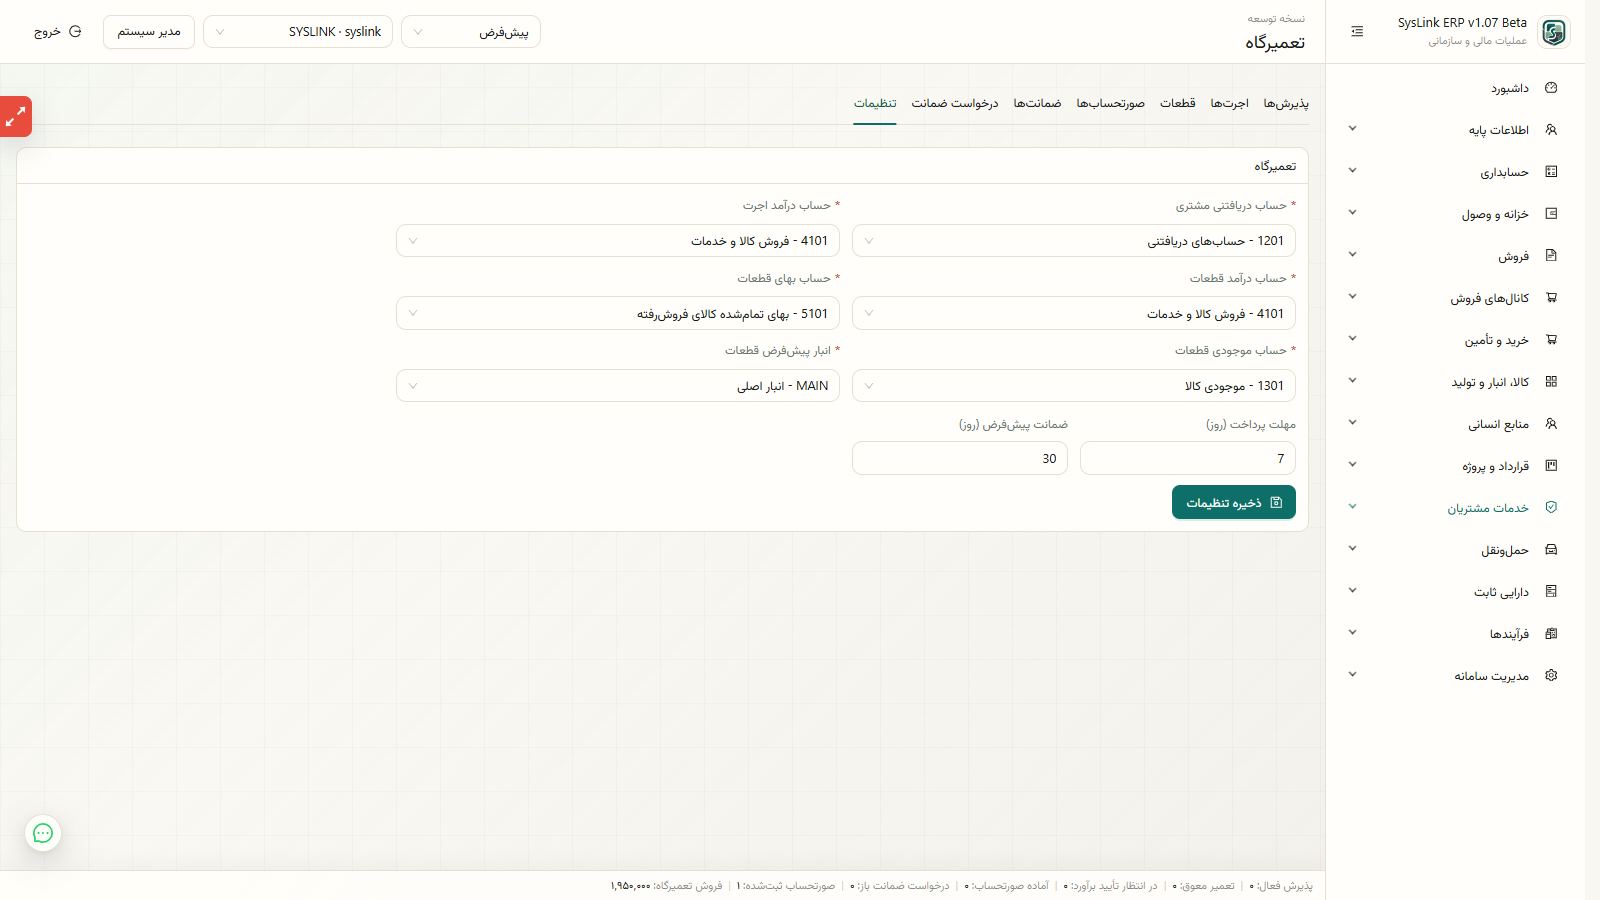The width and height of the screenshot is (1600, 900).
Task: Switch to the صورتحساب‌ها tab
Action: (1110, 103)
